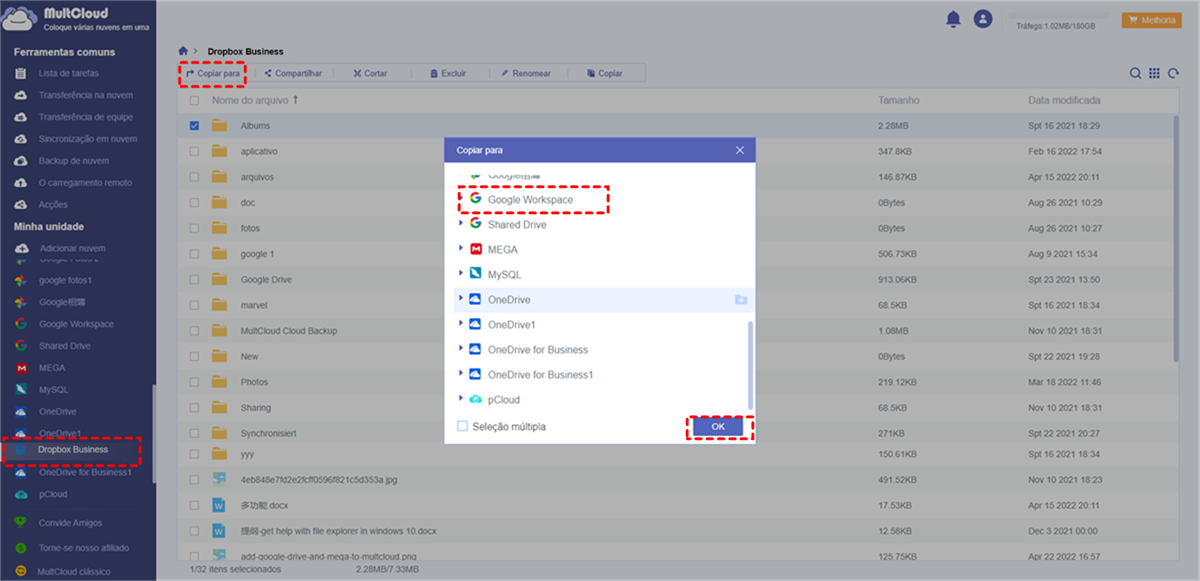Expand OneDrive in the dialog tree
The image size is (1200, 581).
click(x=460, y=299)
